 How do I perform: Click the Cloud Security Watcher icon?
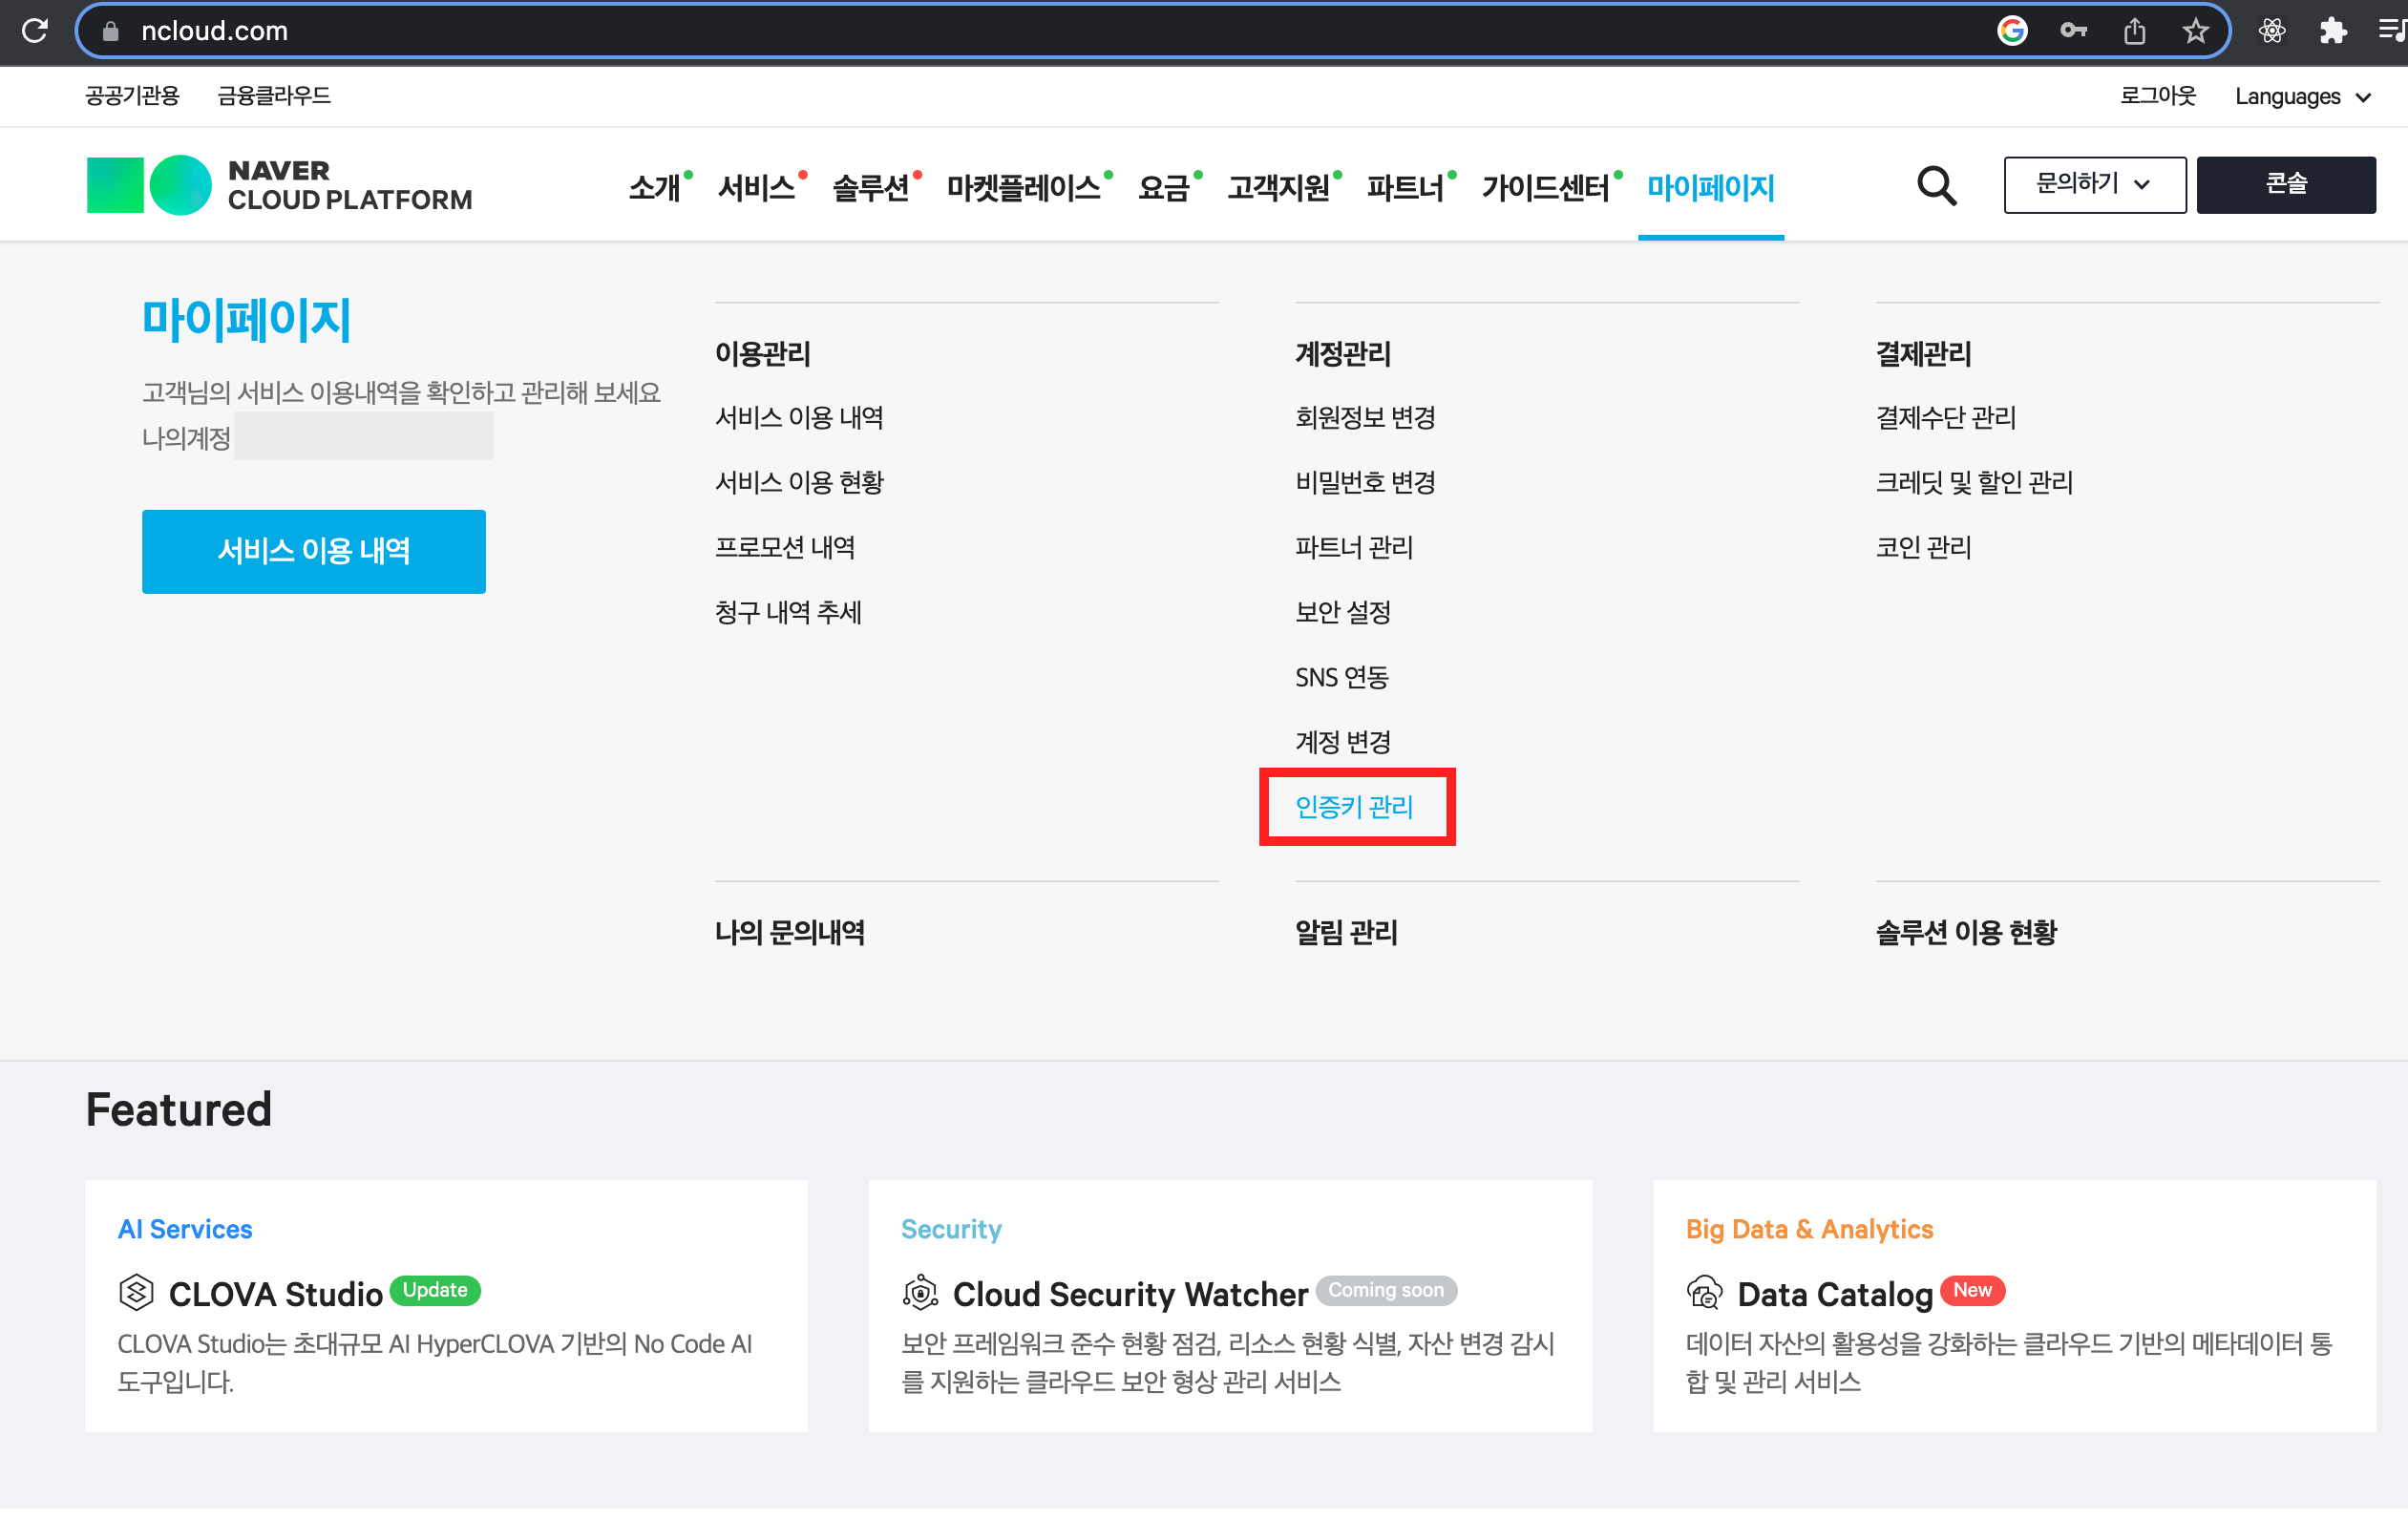pos(920,1292)
